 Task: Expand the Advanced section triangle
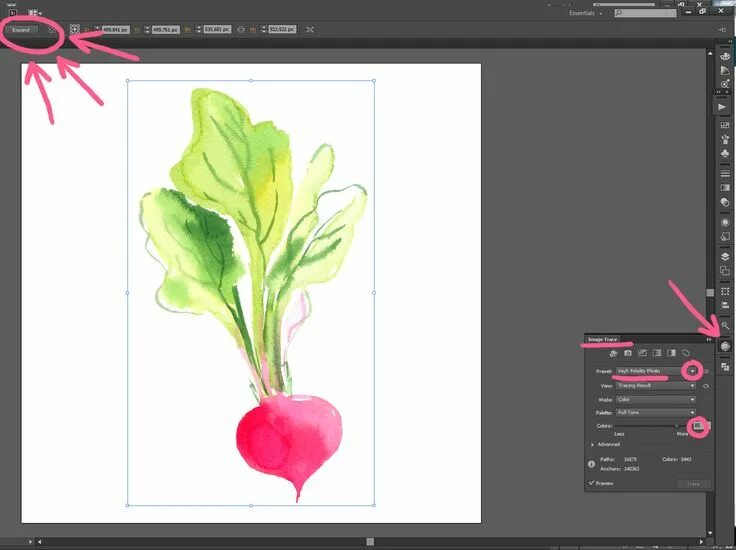pyautogui.click(x=592, y=444)
